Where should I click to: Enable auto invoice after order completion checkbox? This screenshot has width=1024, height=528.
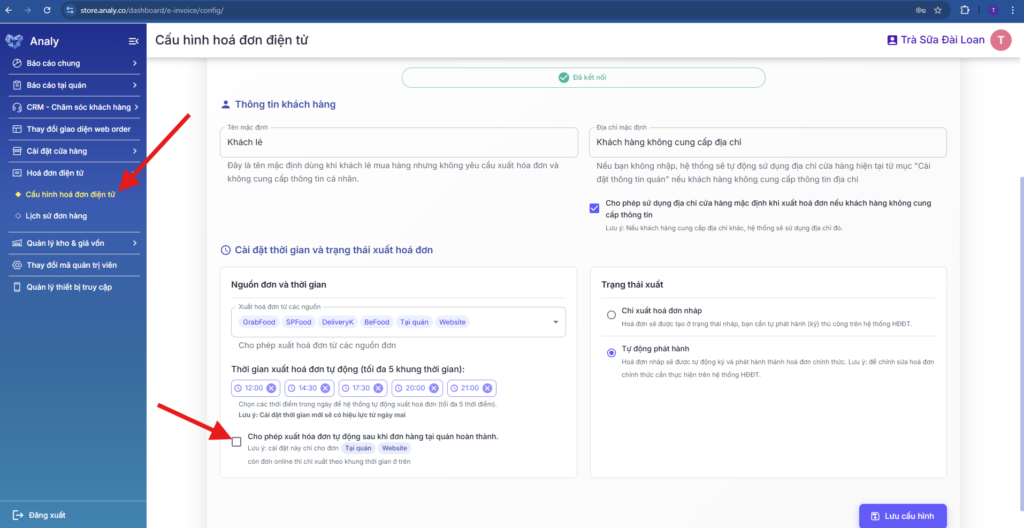[236, 441]
